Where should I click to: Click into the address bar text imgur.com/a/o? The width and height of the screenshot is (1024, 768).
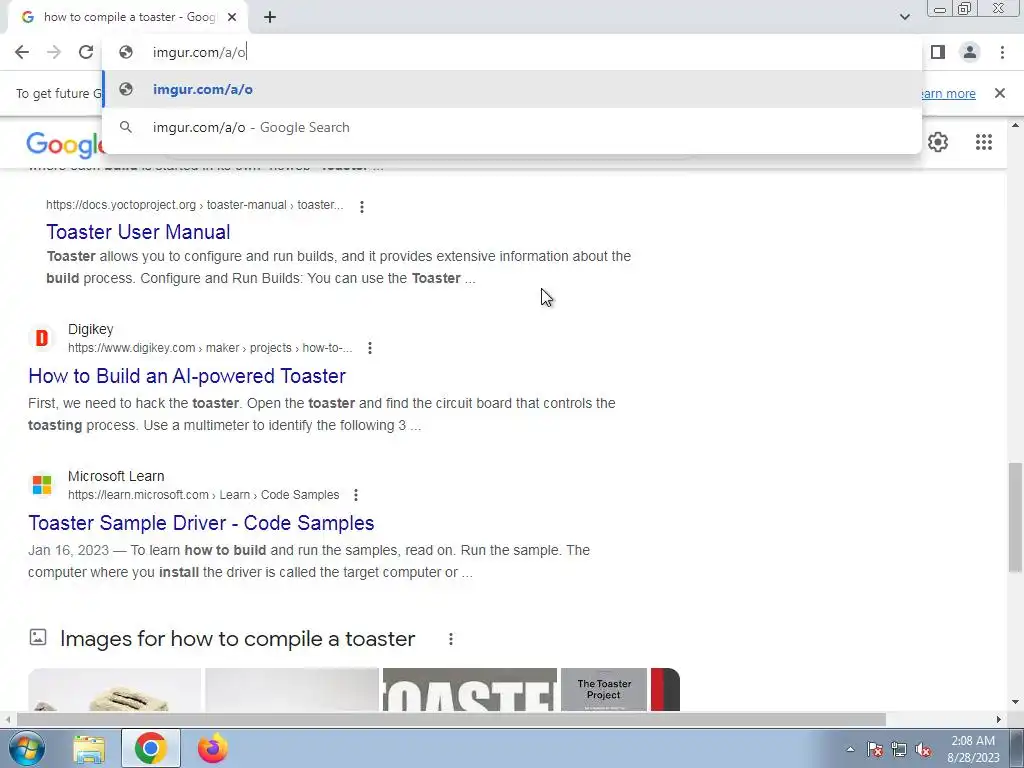tap(199, 52)
